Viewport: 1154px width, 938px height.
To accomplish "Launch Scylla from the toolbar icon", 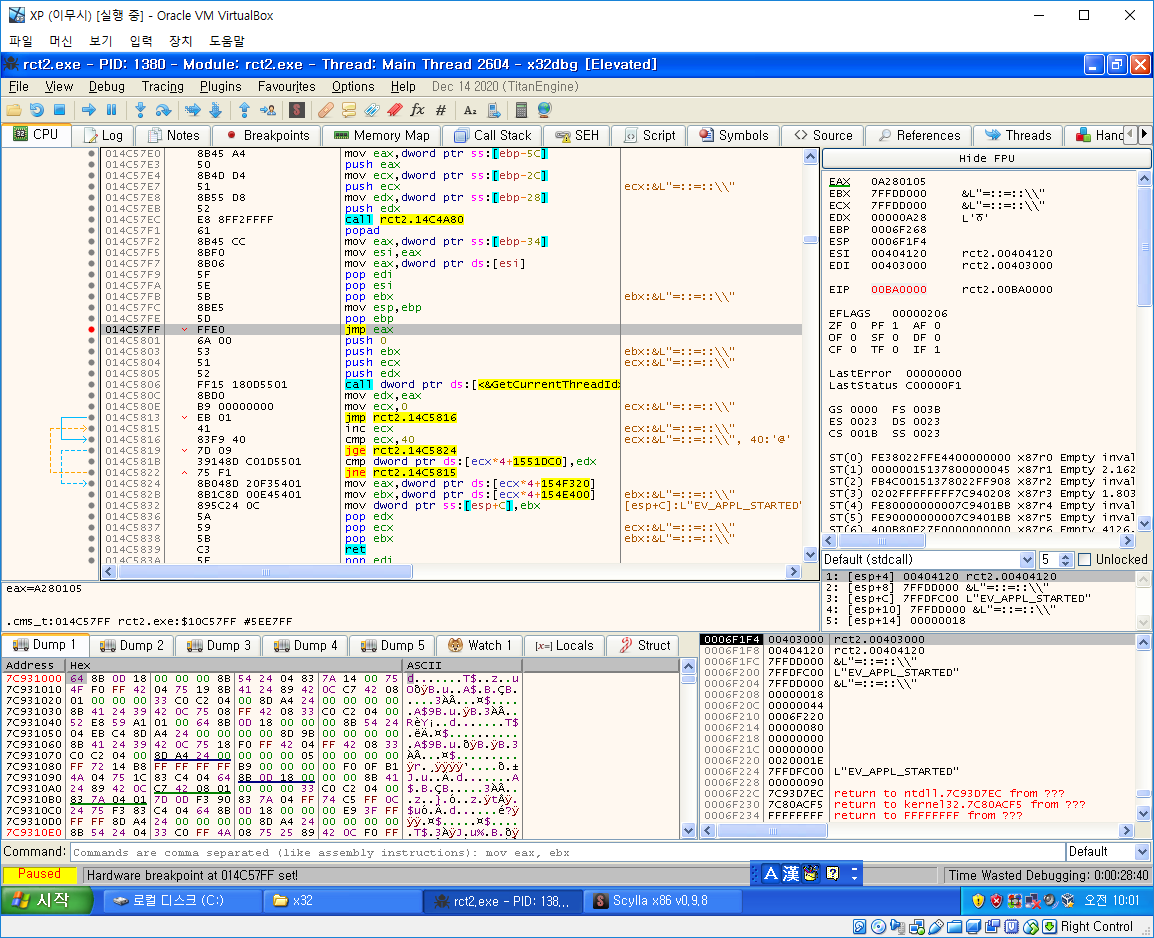I will (x=297, y=110).
